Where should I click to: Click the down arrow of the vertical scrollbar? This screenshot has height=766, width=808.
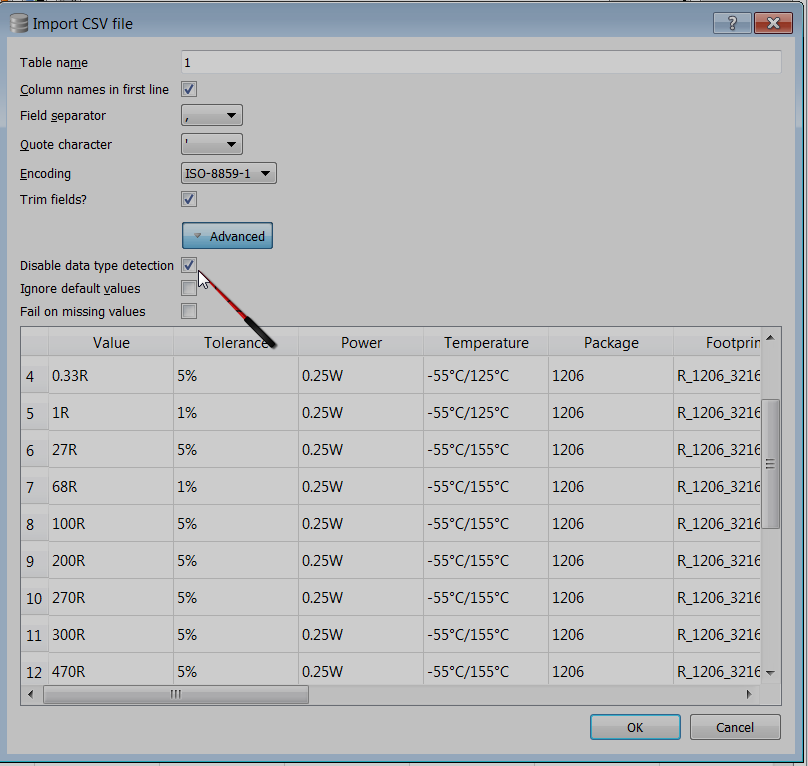click(x=772, y=672)
